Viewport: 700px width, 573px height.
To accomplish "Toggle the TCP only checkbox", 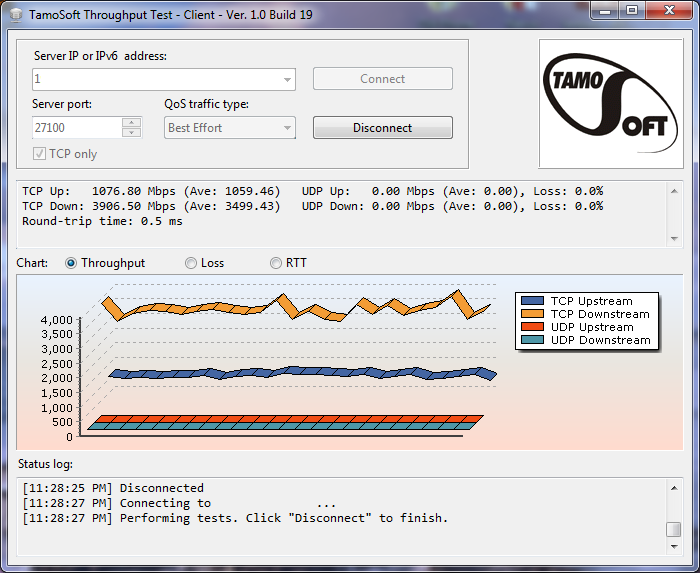I will click(39, 154).
